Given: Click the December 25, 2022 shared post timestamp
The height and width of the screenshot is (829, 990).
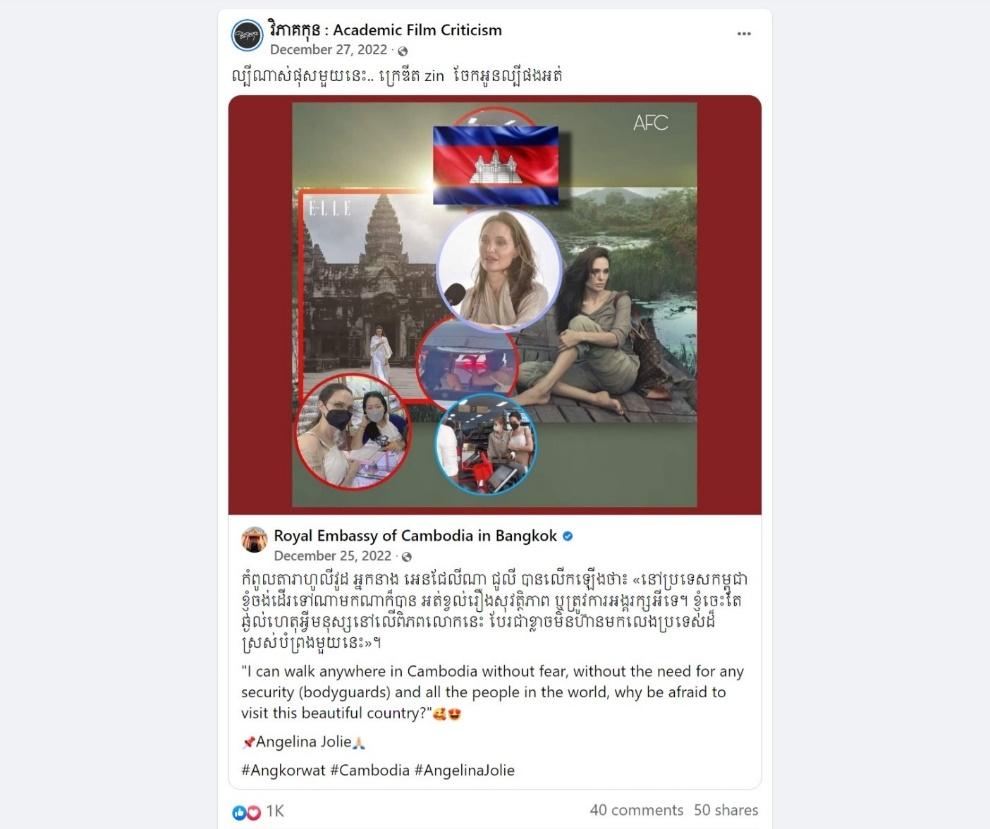Looking at the screenshot, I should point(333,556).
